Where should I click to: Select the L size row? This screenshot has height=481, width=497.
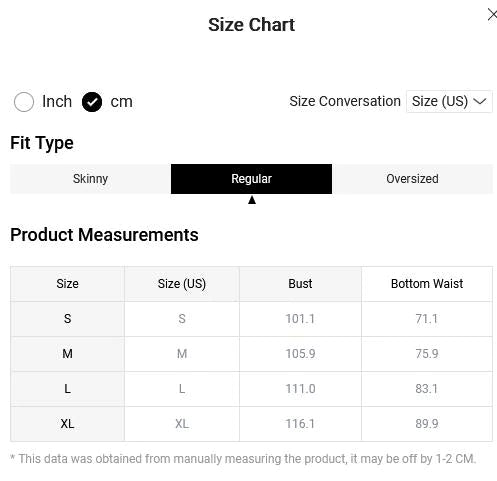click(x=251, y=389)
